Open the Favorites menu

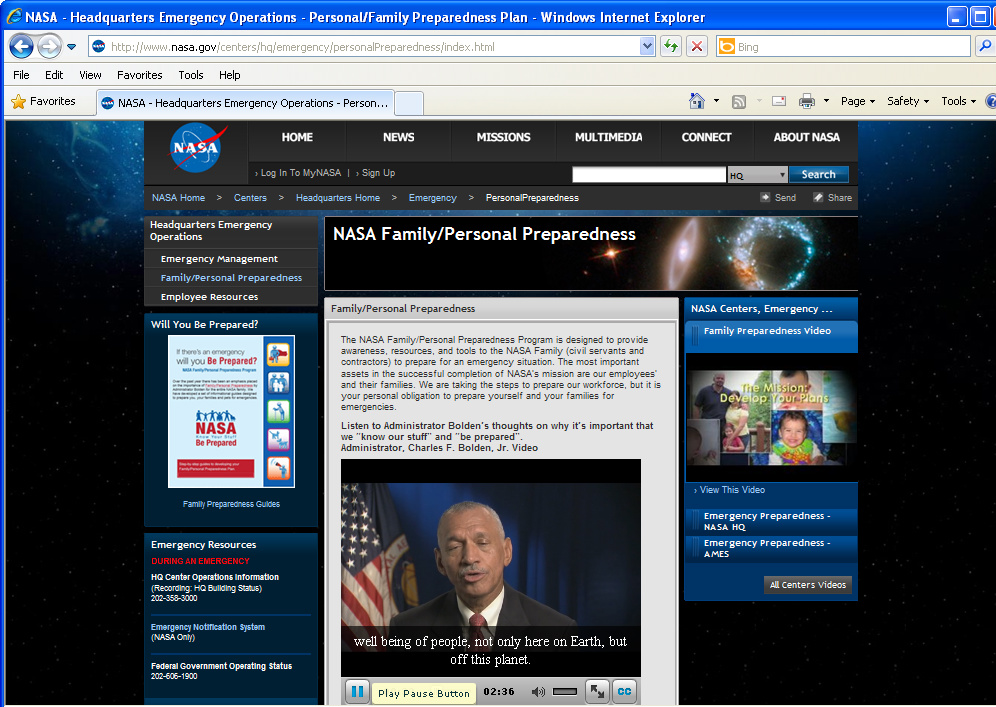click(140, 75)
